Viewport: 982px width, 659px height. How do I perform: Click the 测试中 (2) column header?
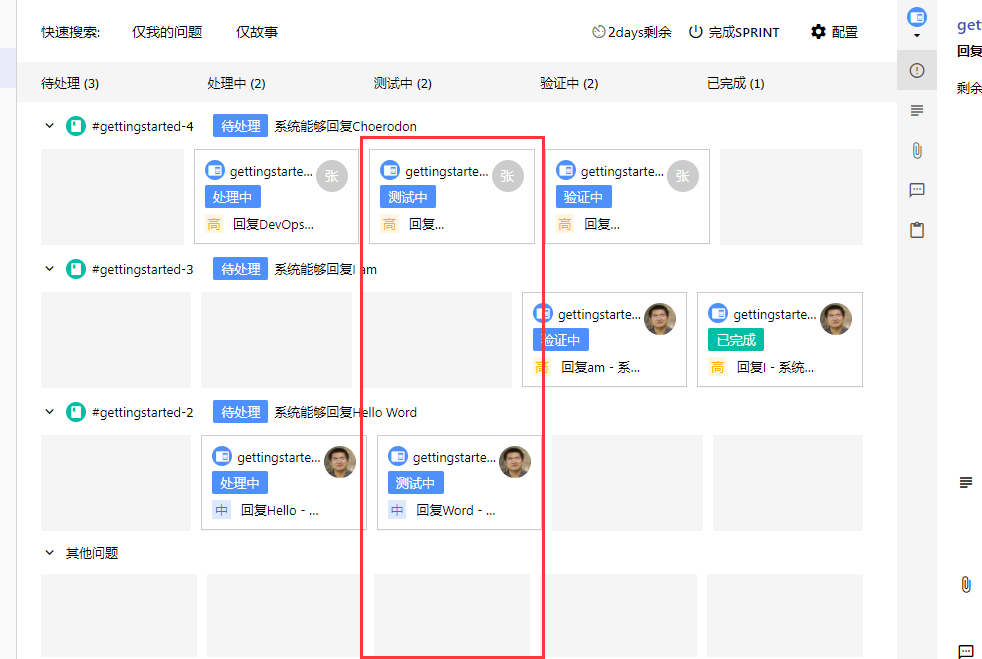[402, 83]
